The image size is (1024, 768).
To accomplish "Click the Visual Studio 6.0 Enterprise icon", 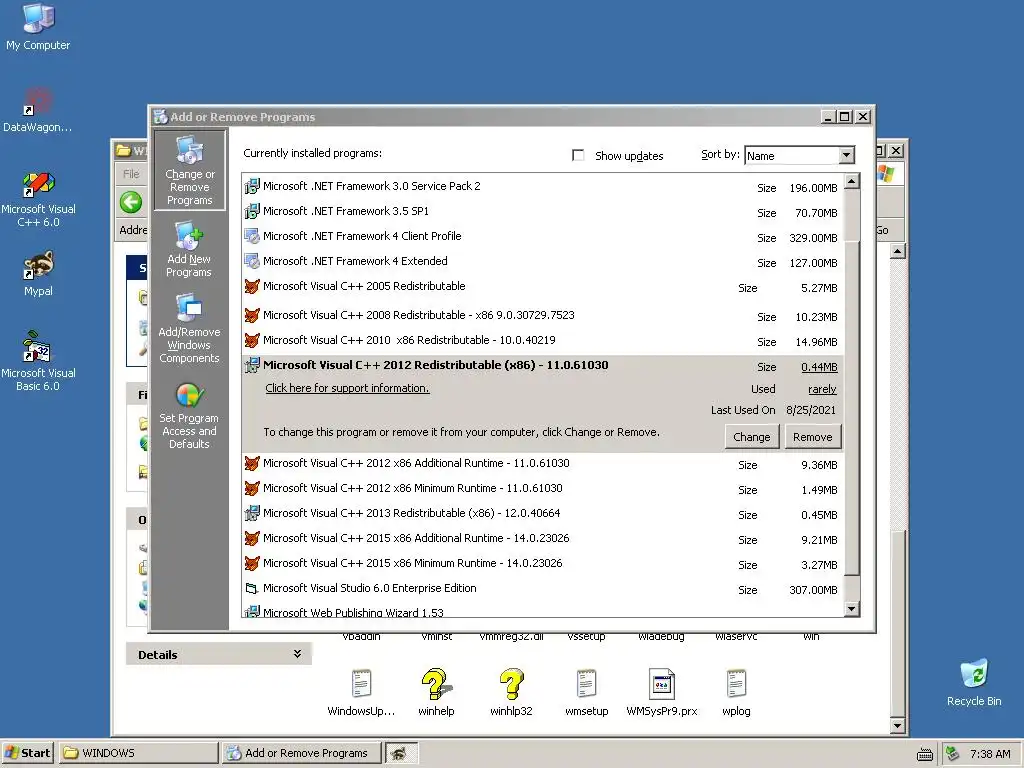I will [251, 588].
